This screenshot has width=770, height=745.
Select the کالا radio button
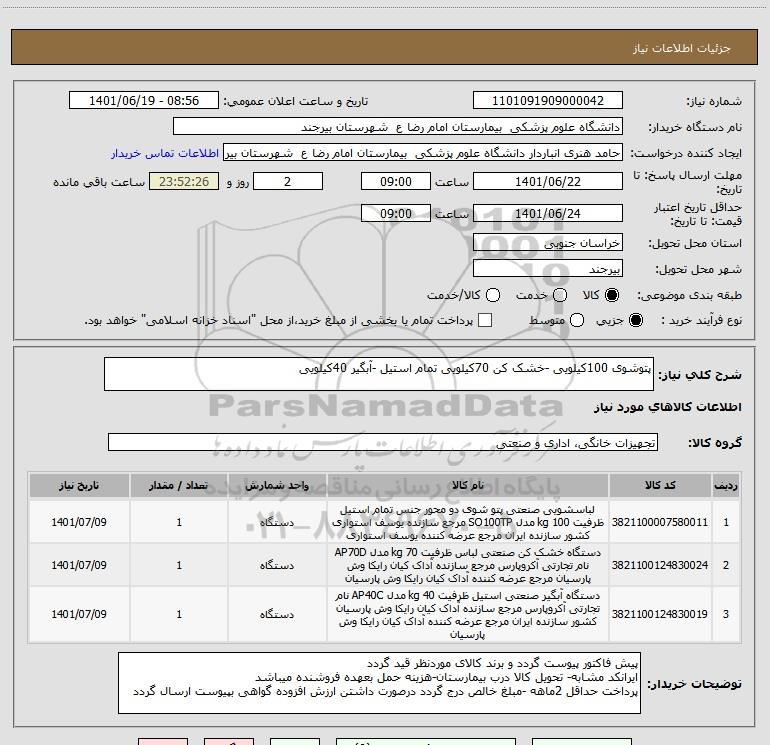coord(612,295)
